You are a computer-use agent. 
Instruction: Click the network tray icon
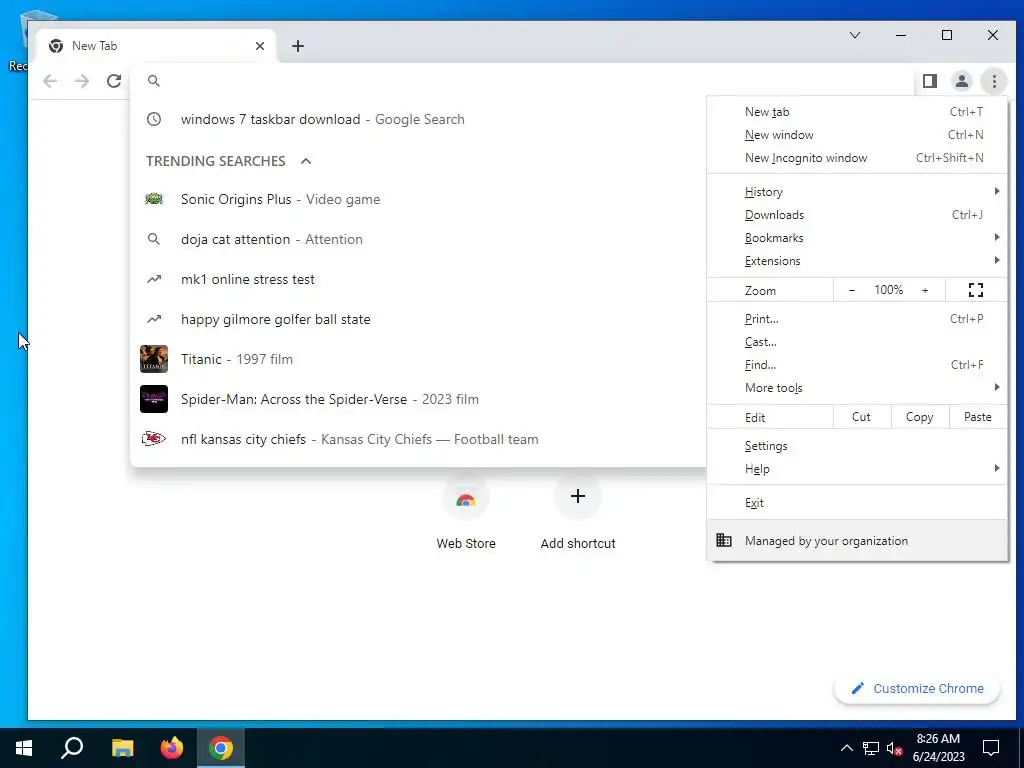pyautogui.click(x=871, y=748)
